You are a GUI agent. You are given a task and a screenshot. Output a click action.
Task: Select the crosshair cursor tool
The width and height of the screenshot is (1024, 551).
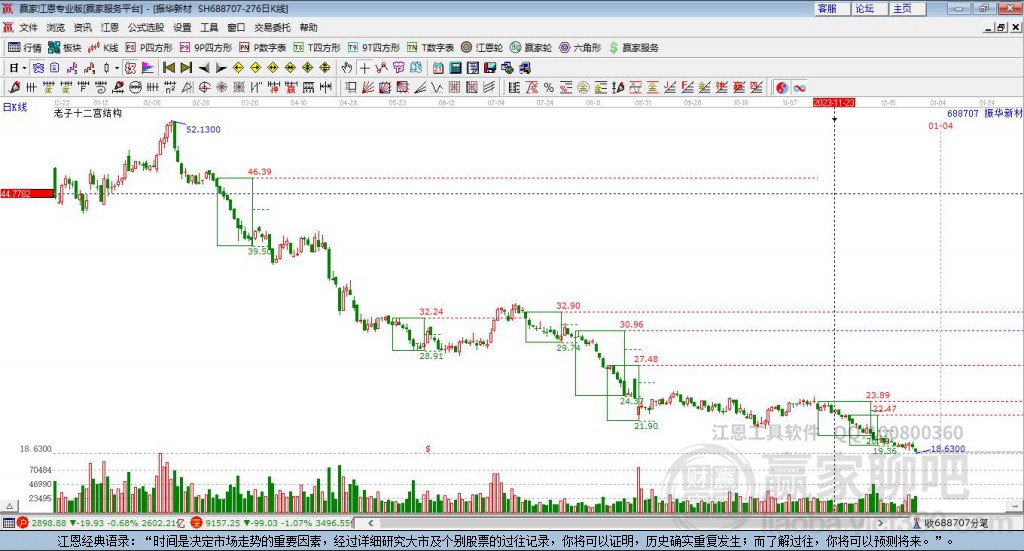pyautogui.click(x=364, y=68)
